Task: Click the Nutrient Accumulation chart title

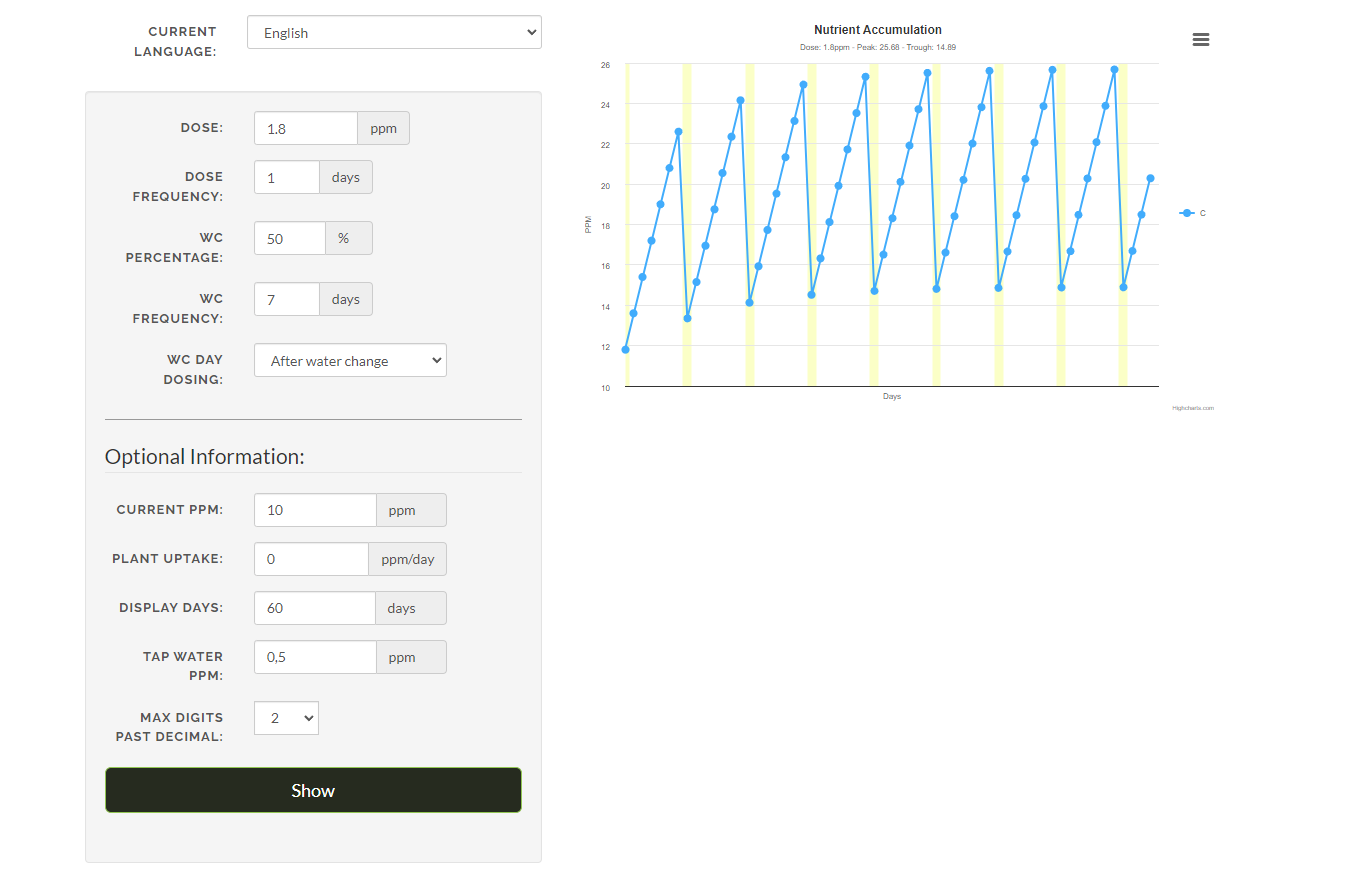Action: tap(878, 30)
